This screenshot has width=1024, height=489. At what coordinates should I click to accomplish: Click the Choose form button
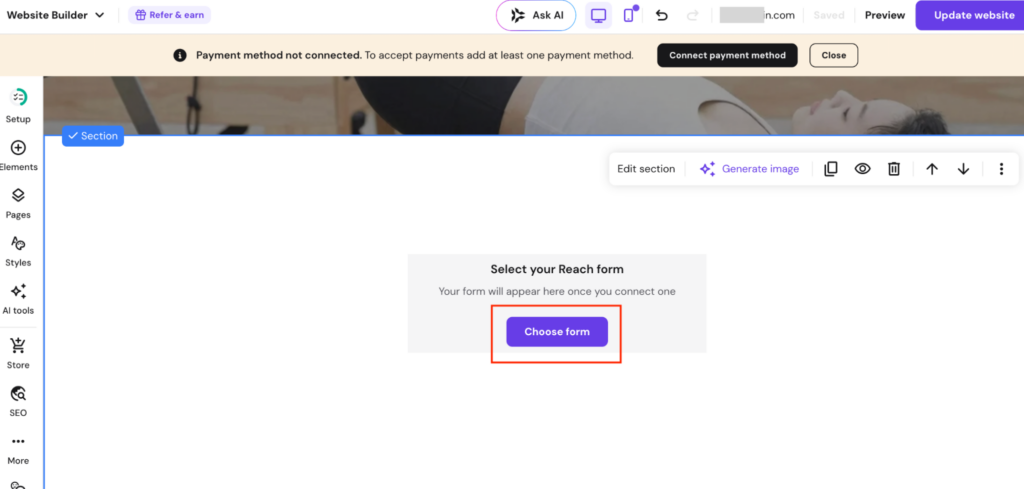[x=557, y=332]
